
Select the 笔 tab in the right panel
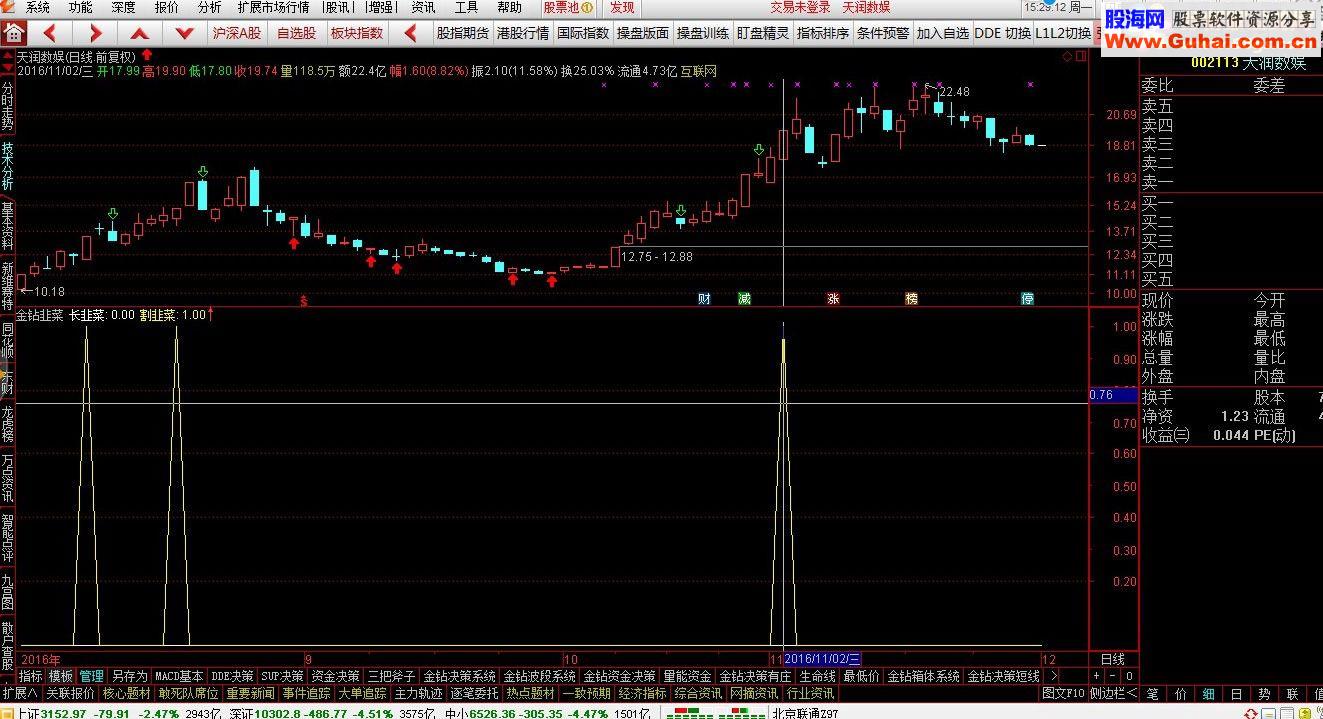pos(1153,693)
